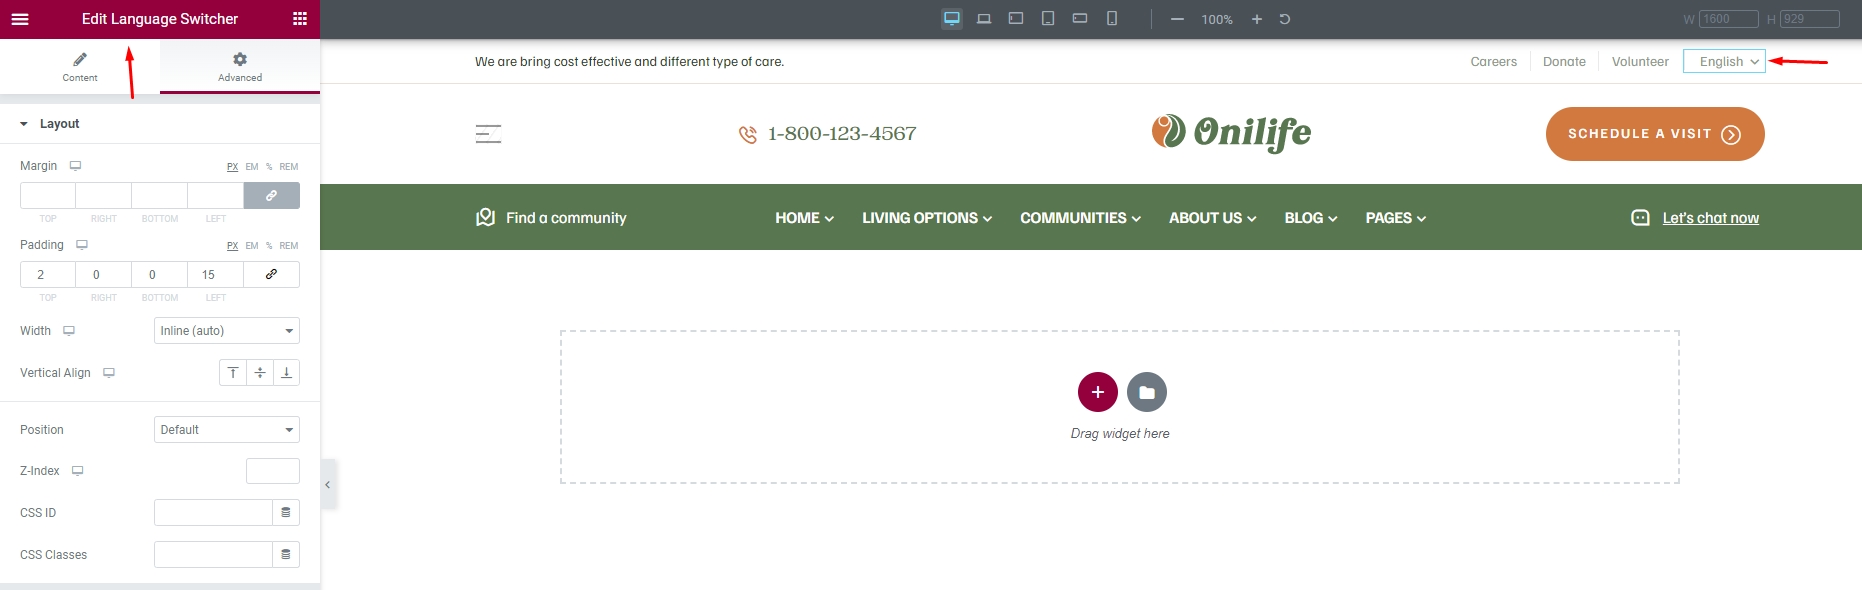Reset the preview zoom level
This screenshot has width=1862, height=590.
1285,19
